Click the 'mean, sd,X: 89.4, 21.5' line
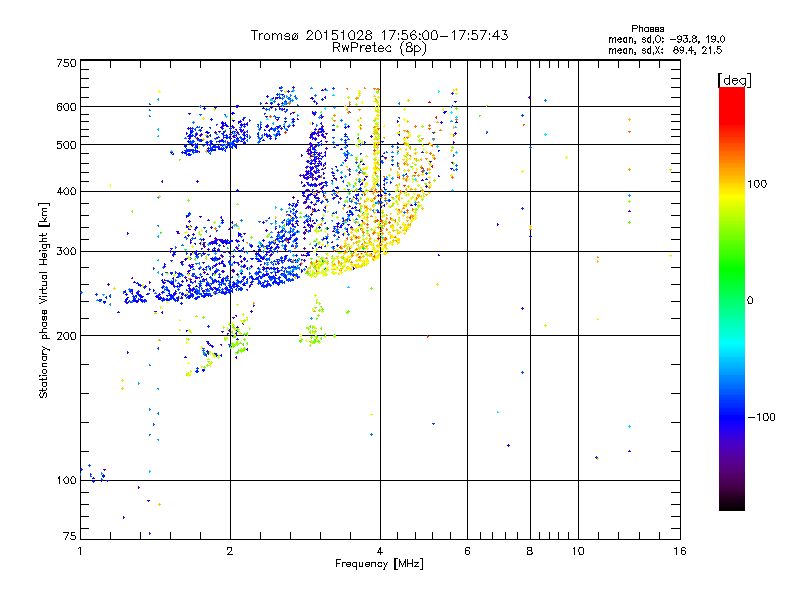 pos(665,50)
